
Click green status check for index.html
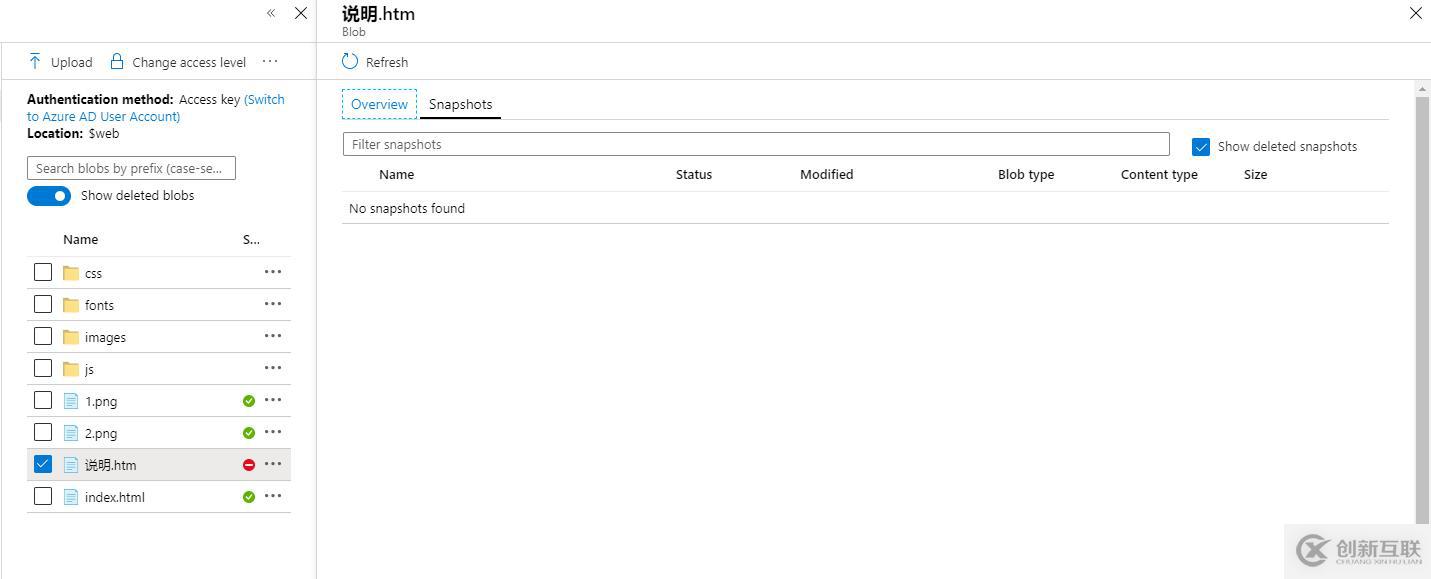pos(249,497)
